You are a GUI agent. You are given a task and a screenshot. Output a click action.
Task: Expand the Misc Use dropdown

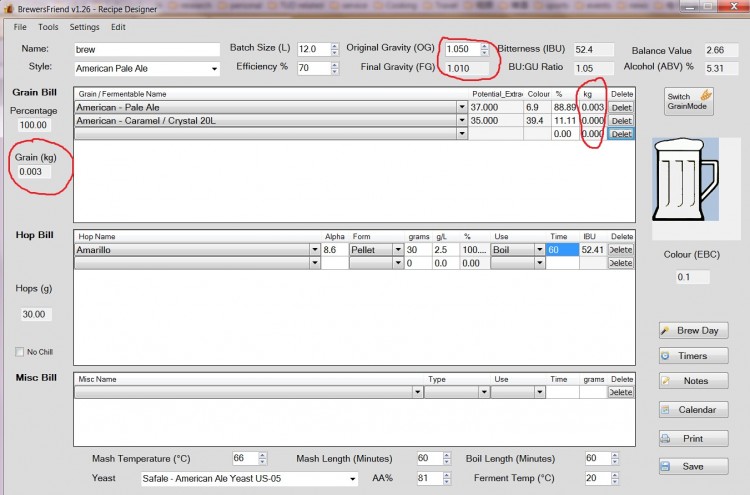pos(540,392)
